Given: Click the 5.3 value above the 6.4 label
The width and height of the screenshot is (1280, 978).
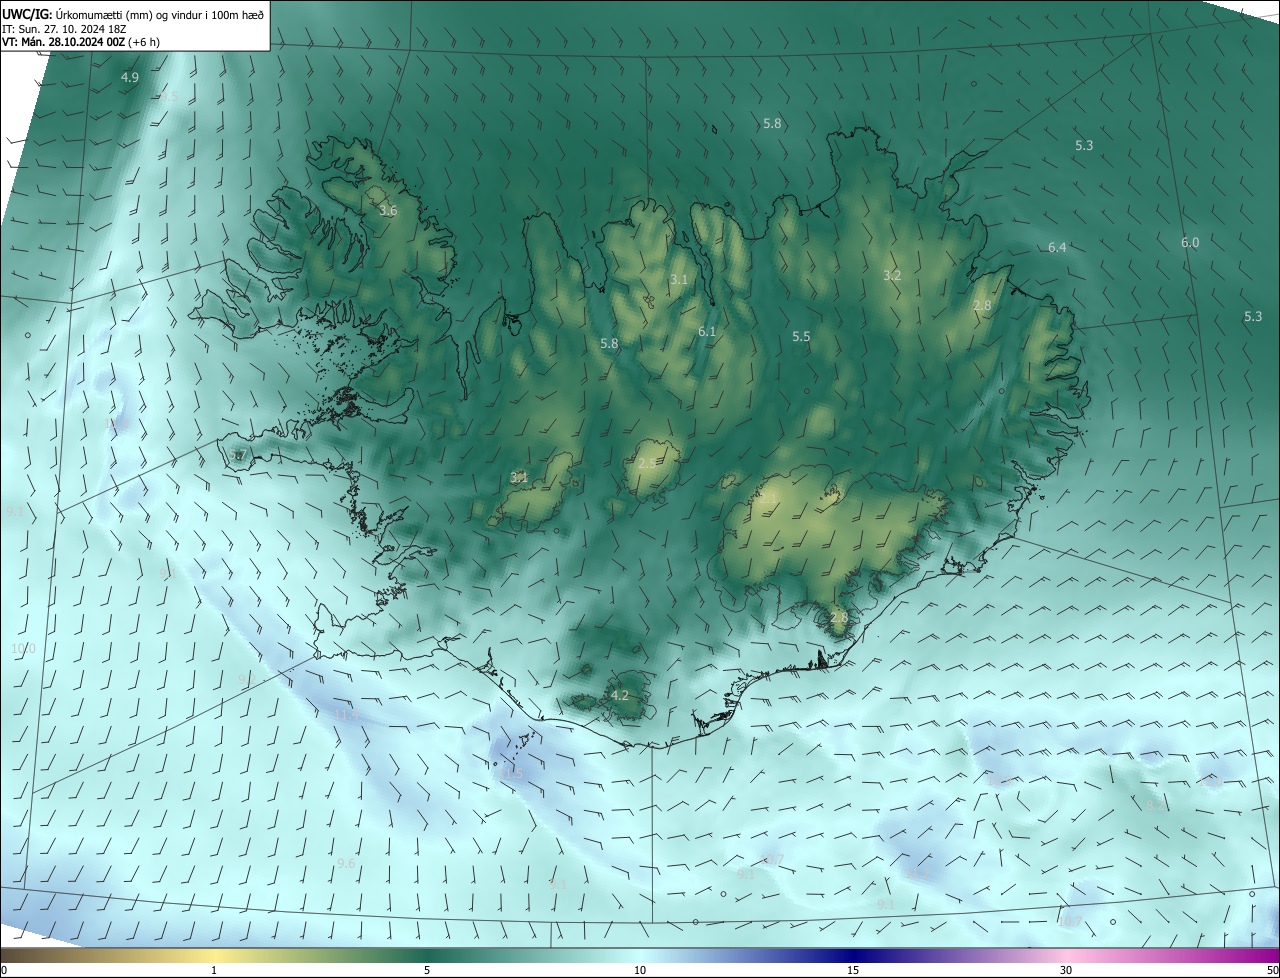Looking at the screenshot, I should pos(1084,145).
